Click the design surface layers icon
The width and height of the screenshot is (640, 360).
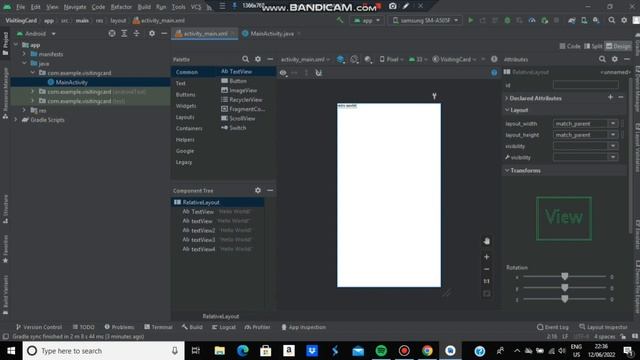340,60
